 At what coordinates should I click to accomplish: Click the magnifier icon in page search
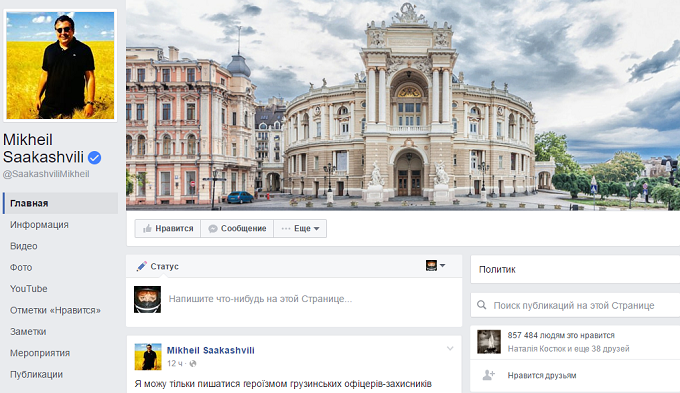tap(481, 305)
